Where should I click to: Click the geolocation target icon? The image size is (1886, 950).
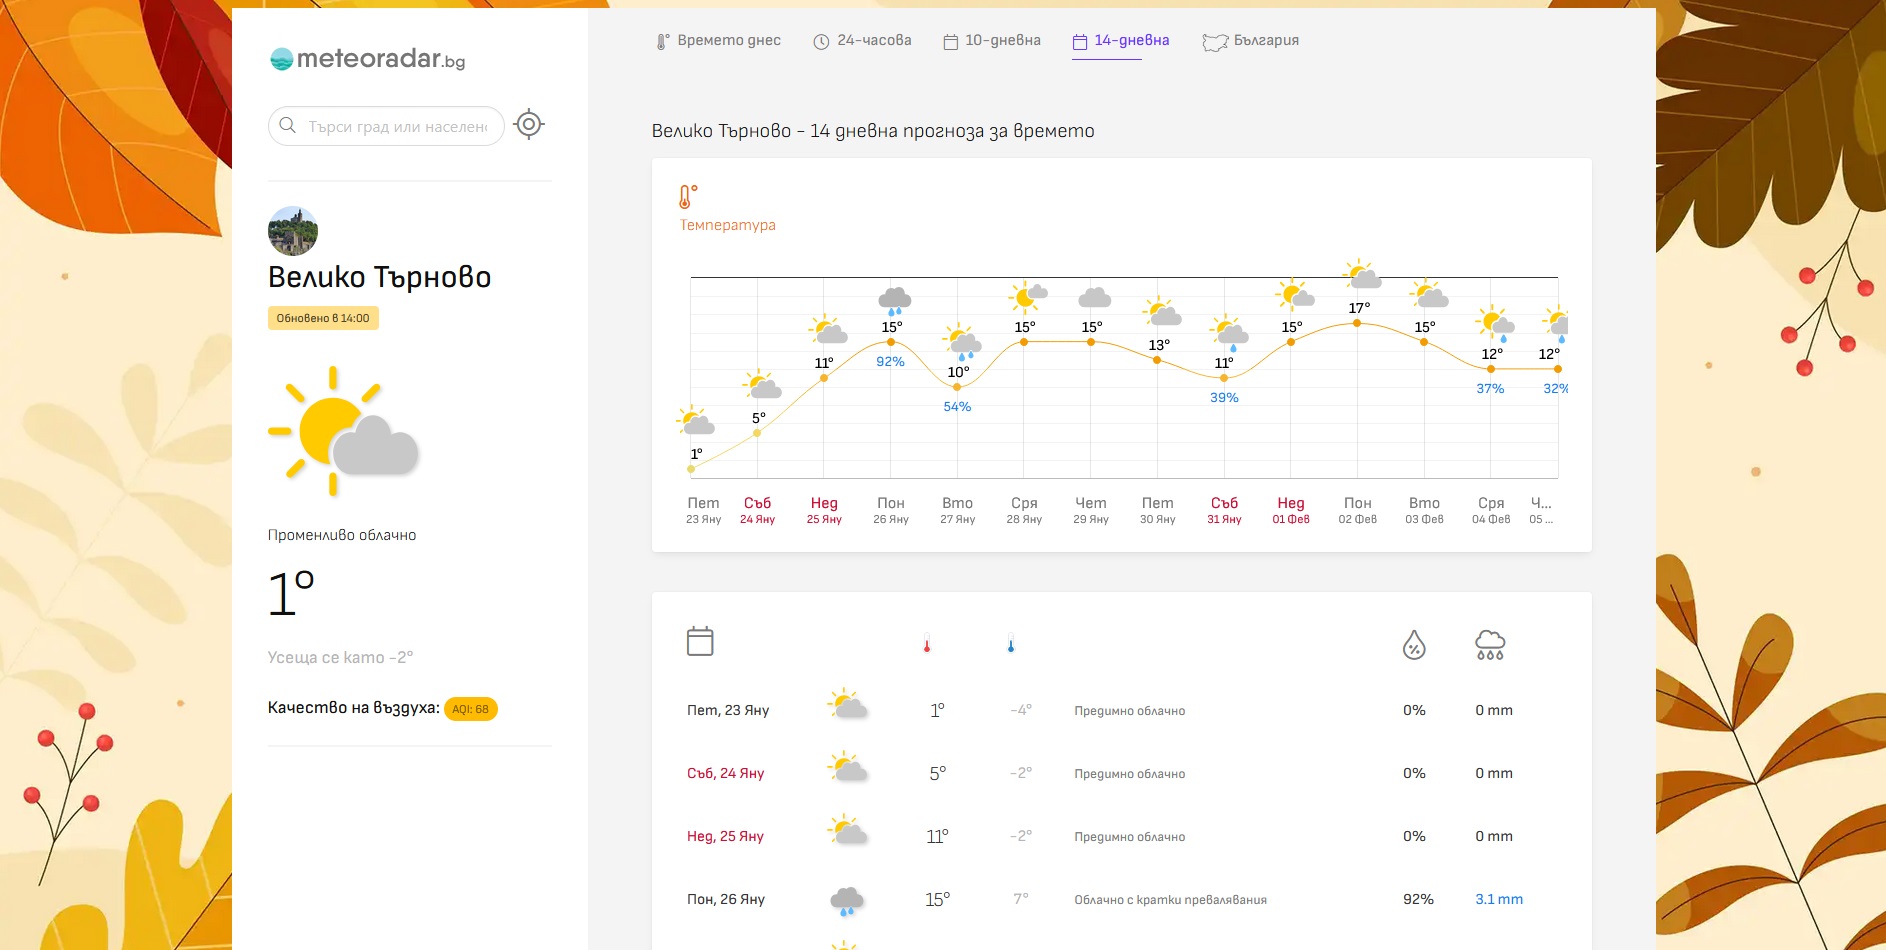coord(528,125)
